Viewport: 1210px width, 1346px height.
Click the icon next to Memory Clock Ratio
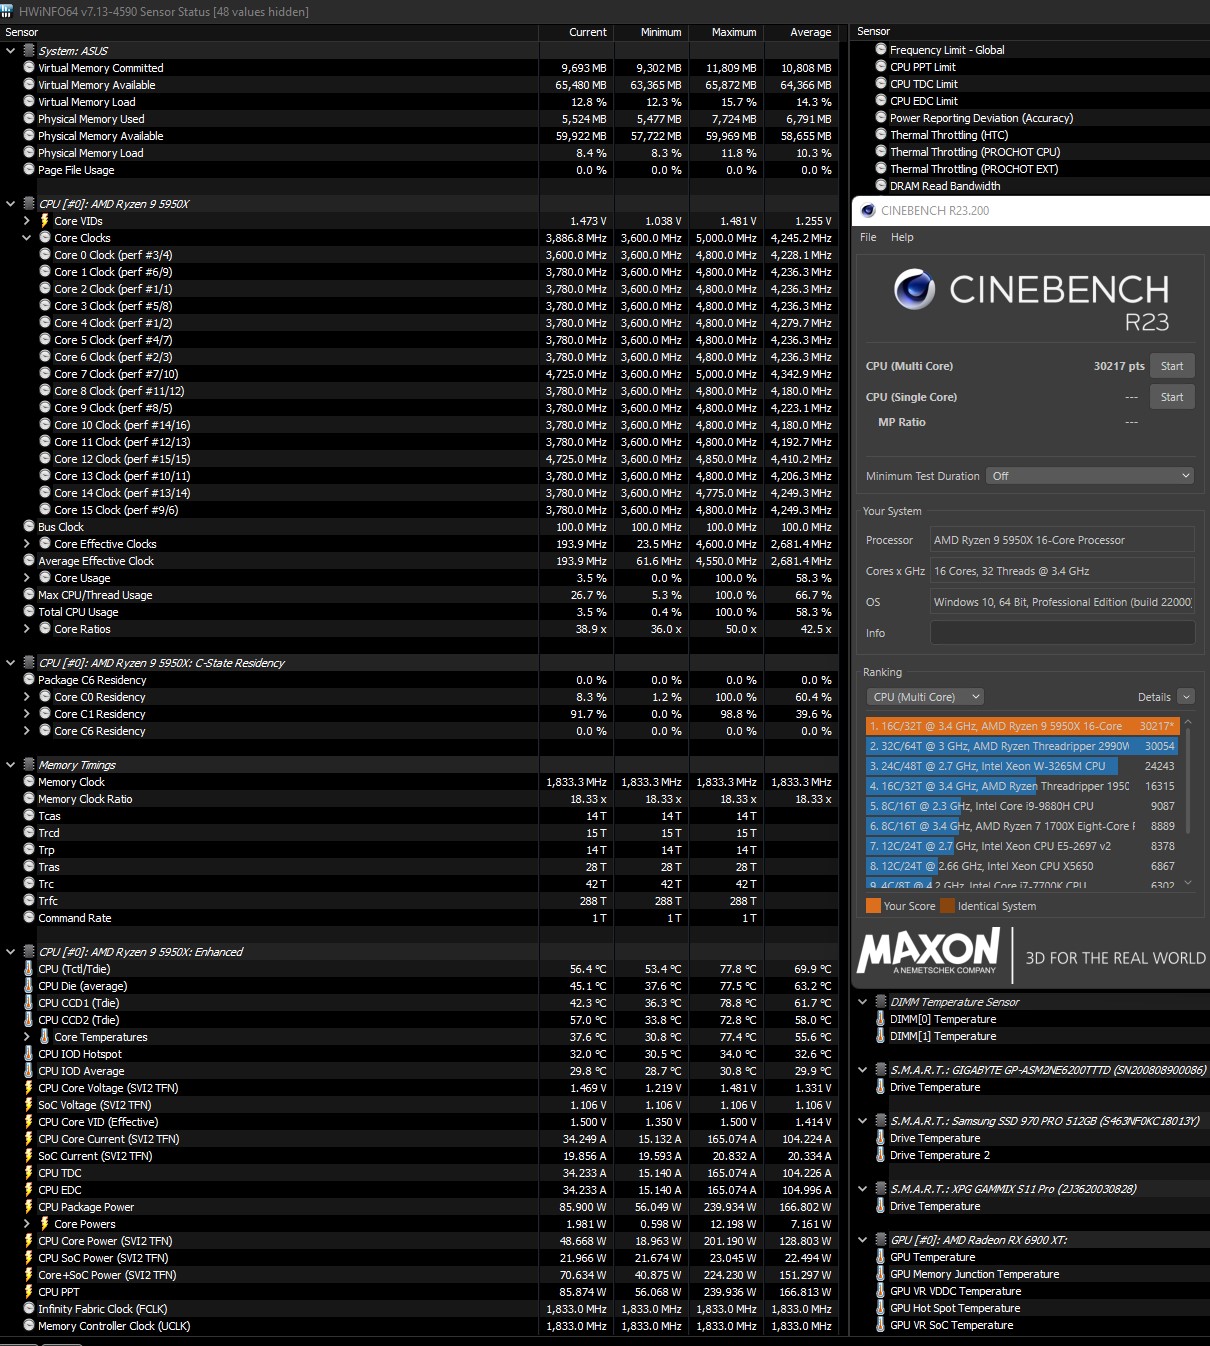click(x=29, y=798)
